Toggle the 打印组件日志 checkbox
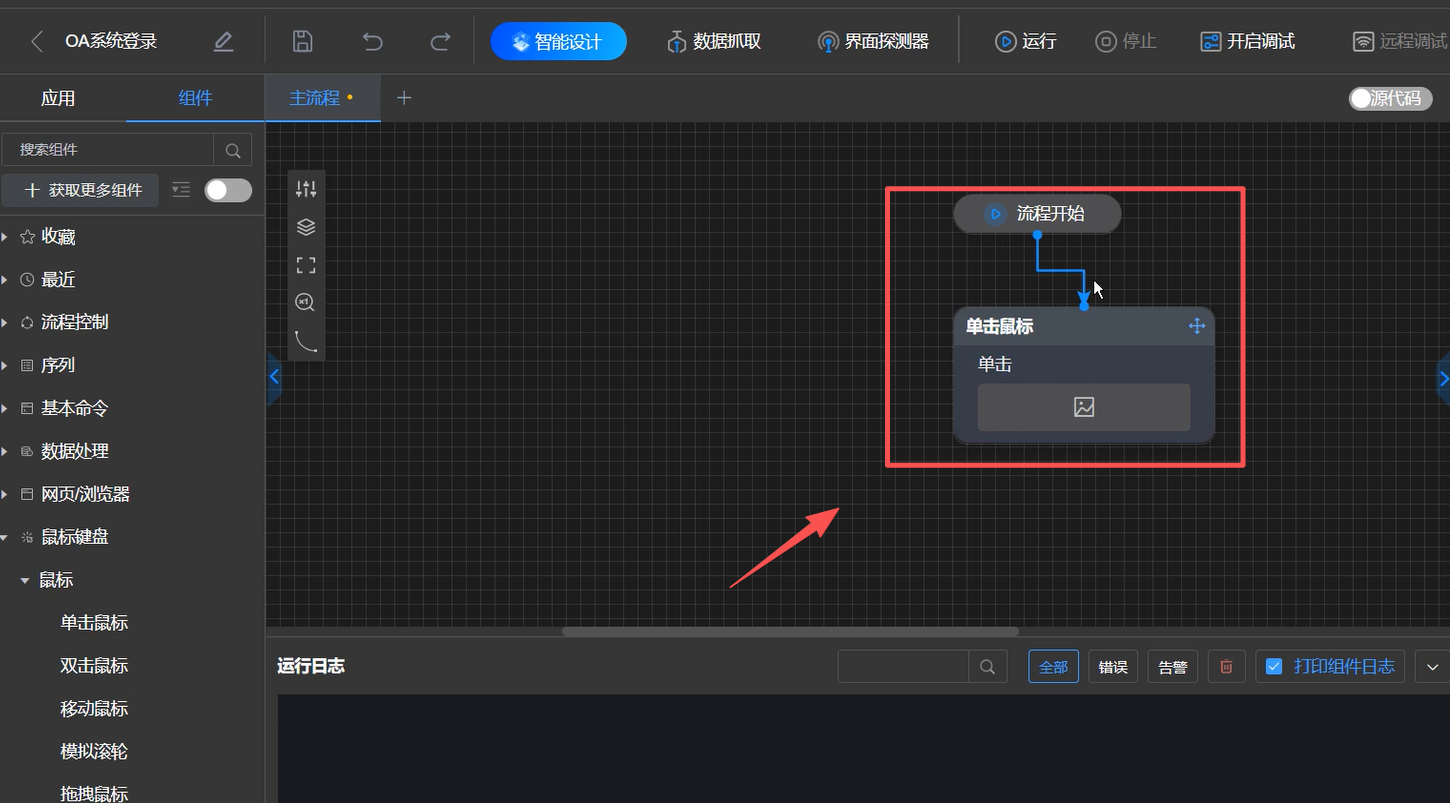This screenshot has height=803, width=1450. pos(1274,666)
